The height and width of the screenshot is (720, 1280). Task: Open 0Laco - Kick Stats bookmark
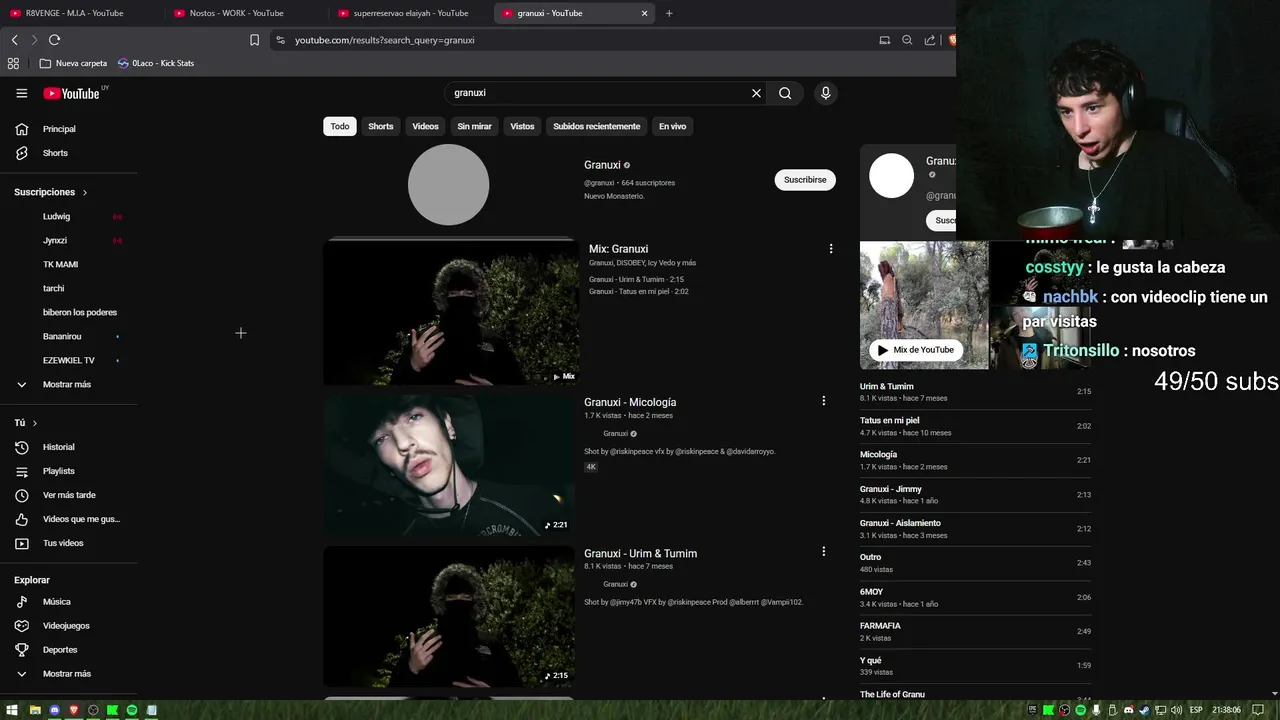pyautogui.click(x=155, y=63)
